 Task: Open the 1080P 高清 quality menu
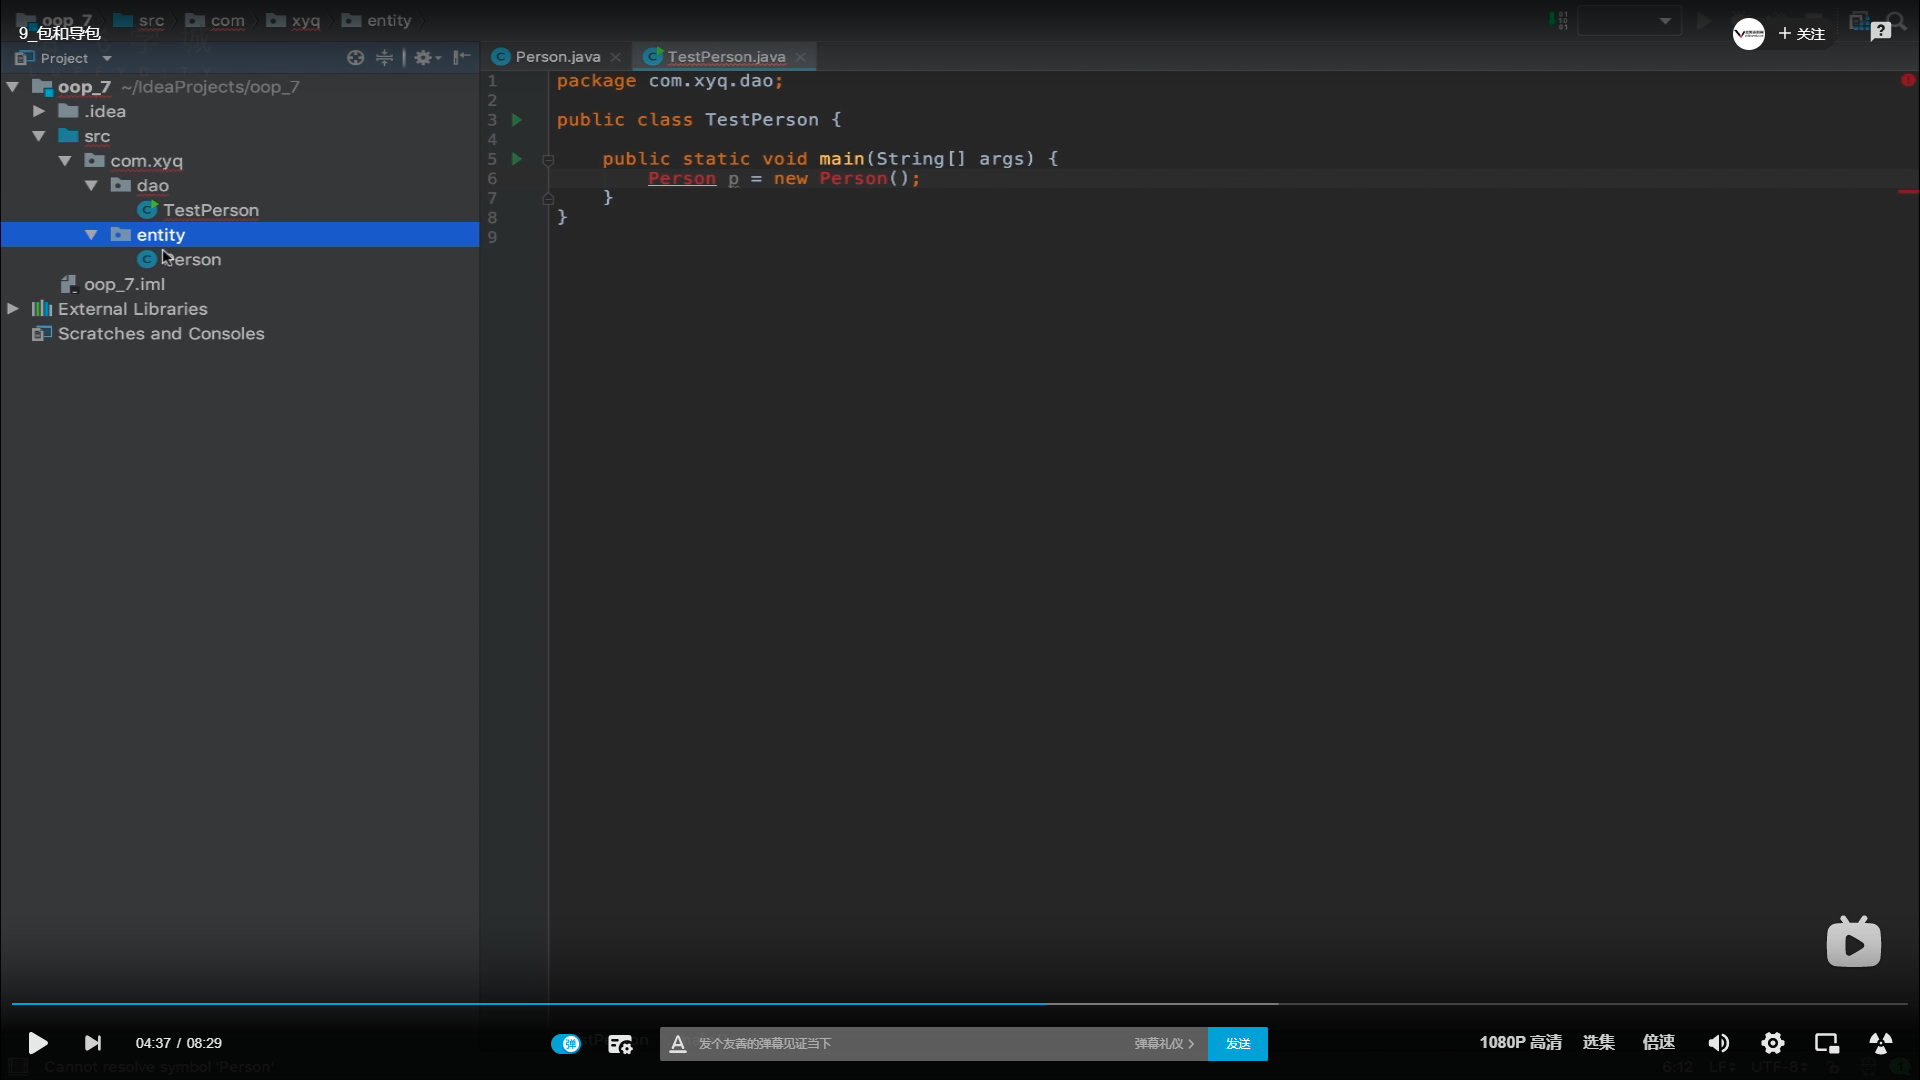tap(1520, 1042)
